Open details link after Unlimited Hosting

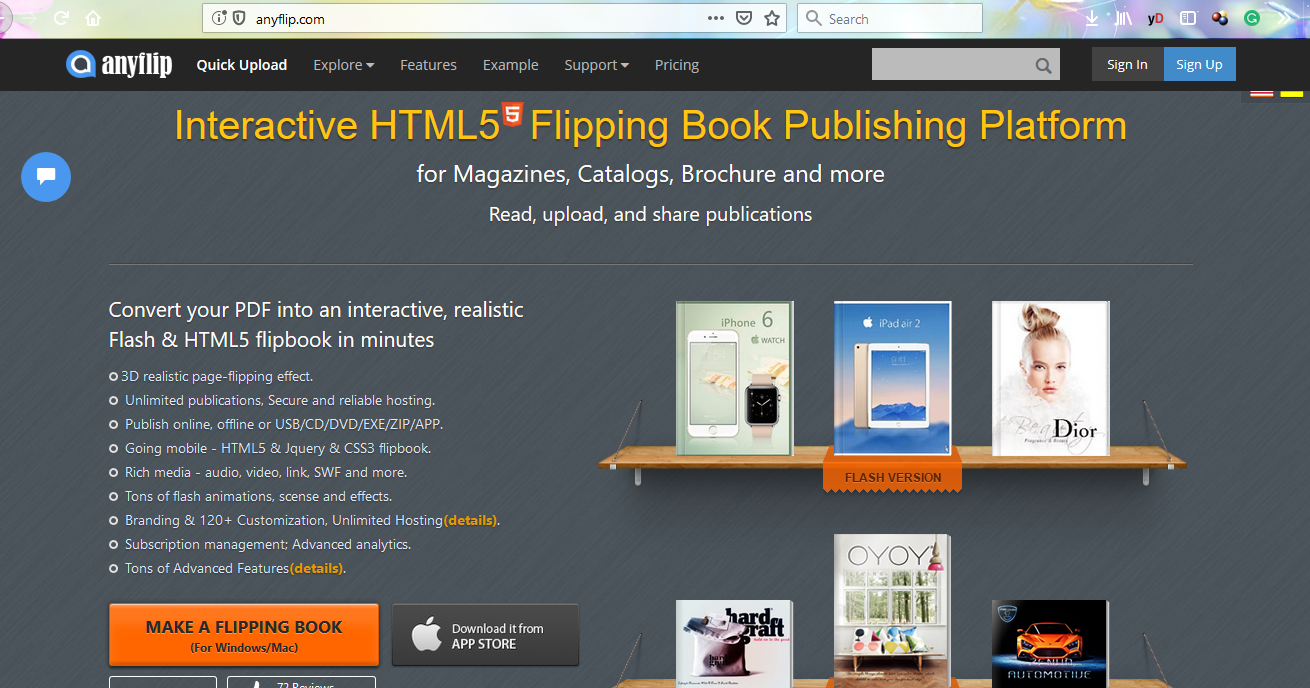pyautogui.click(x=470, y=520)
